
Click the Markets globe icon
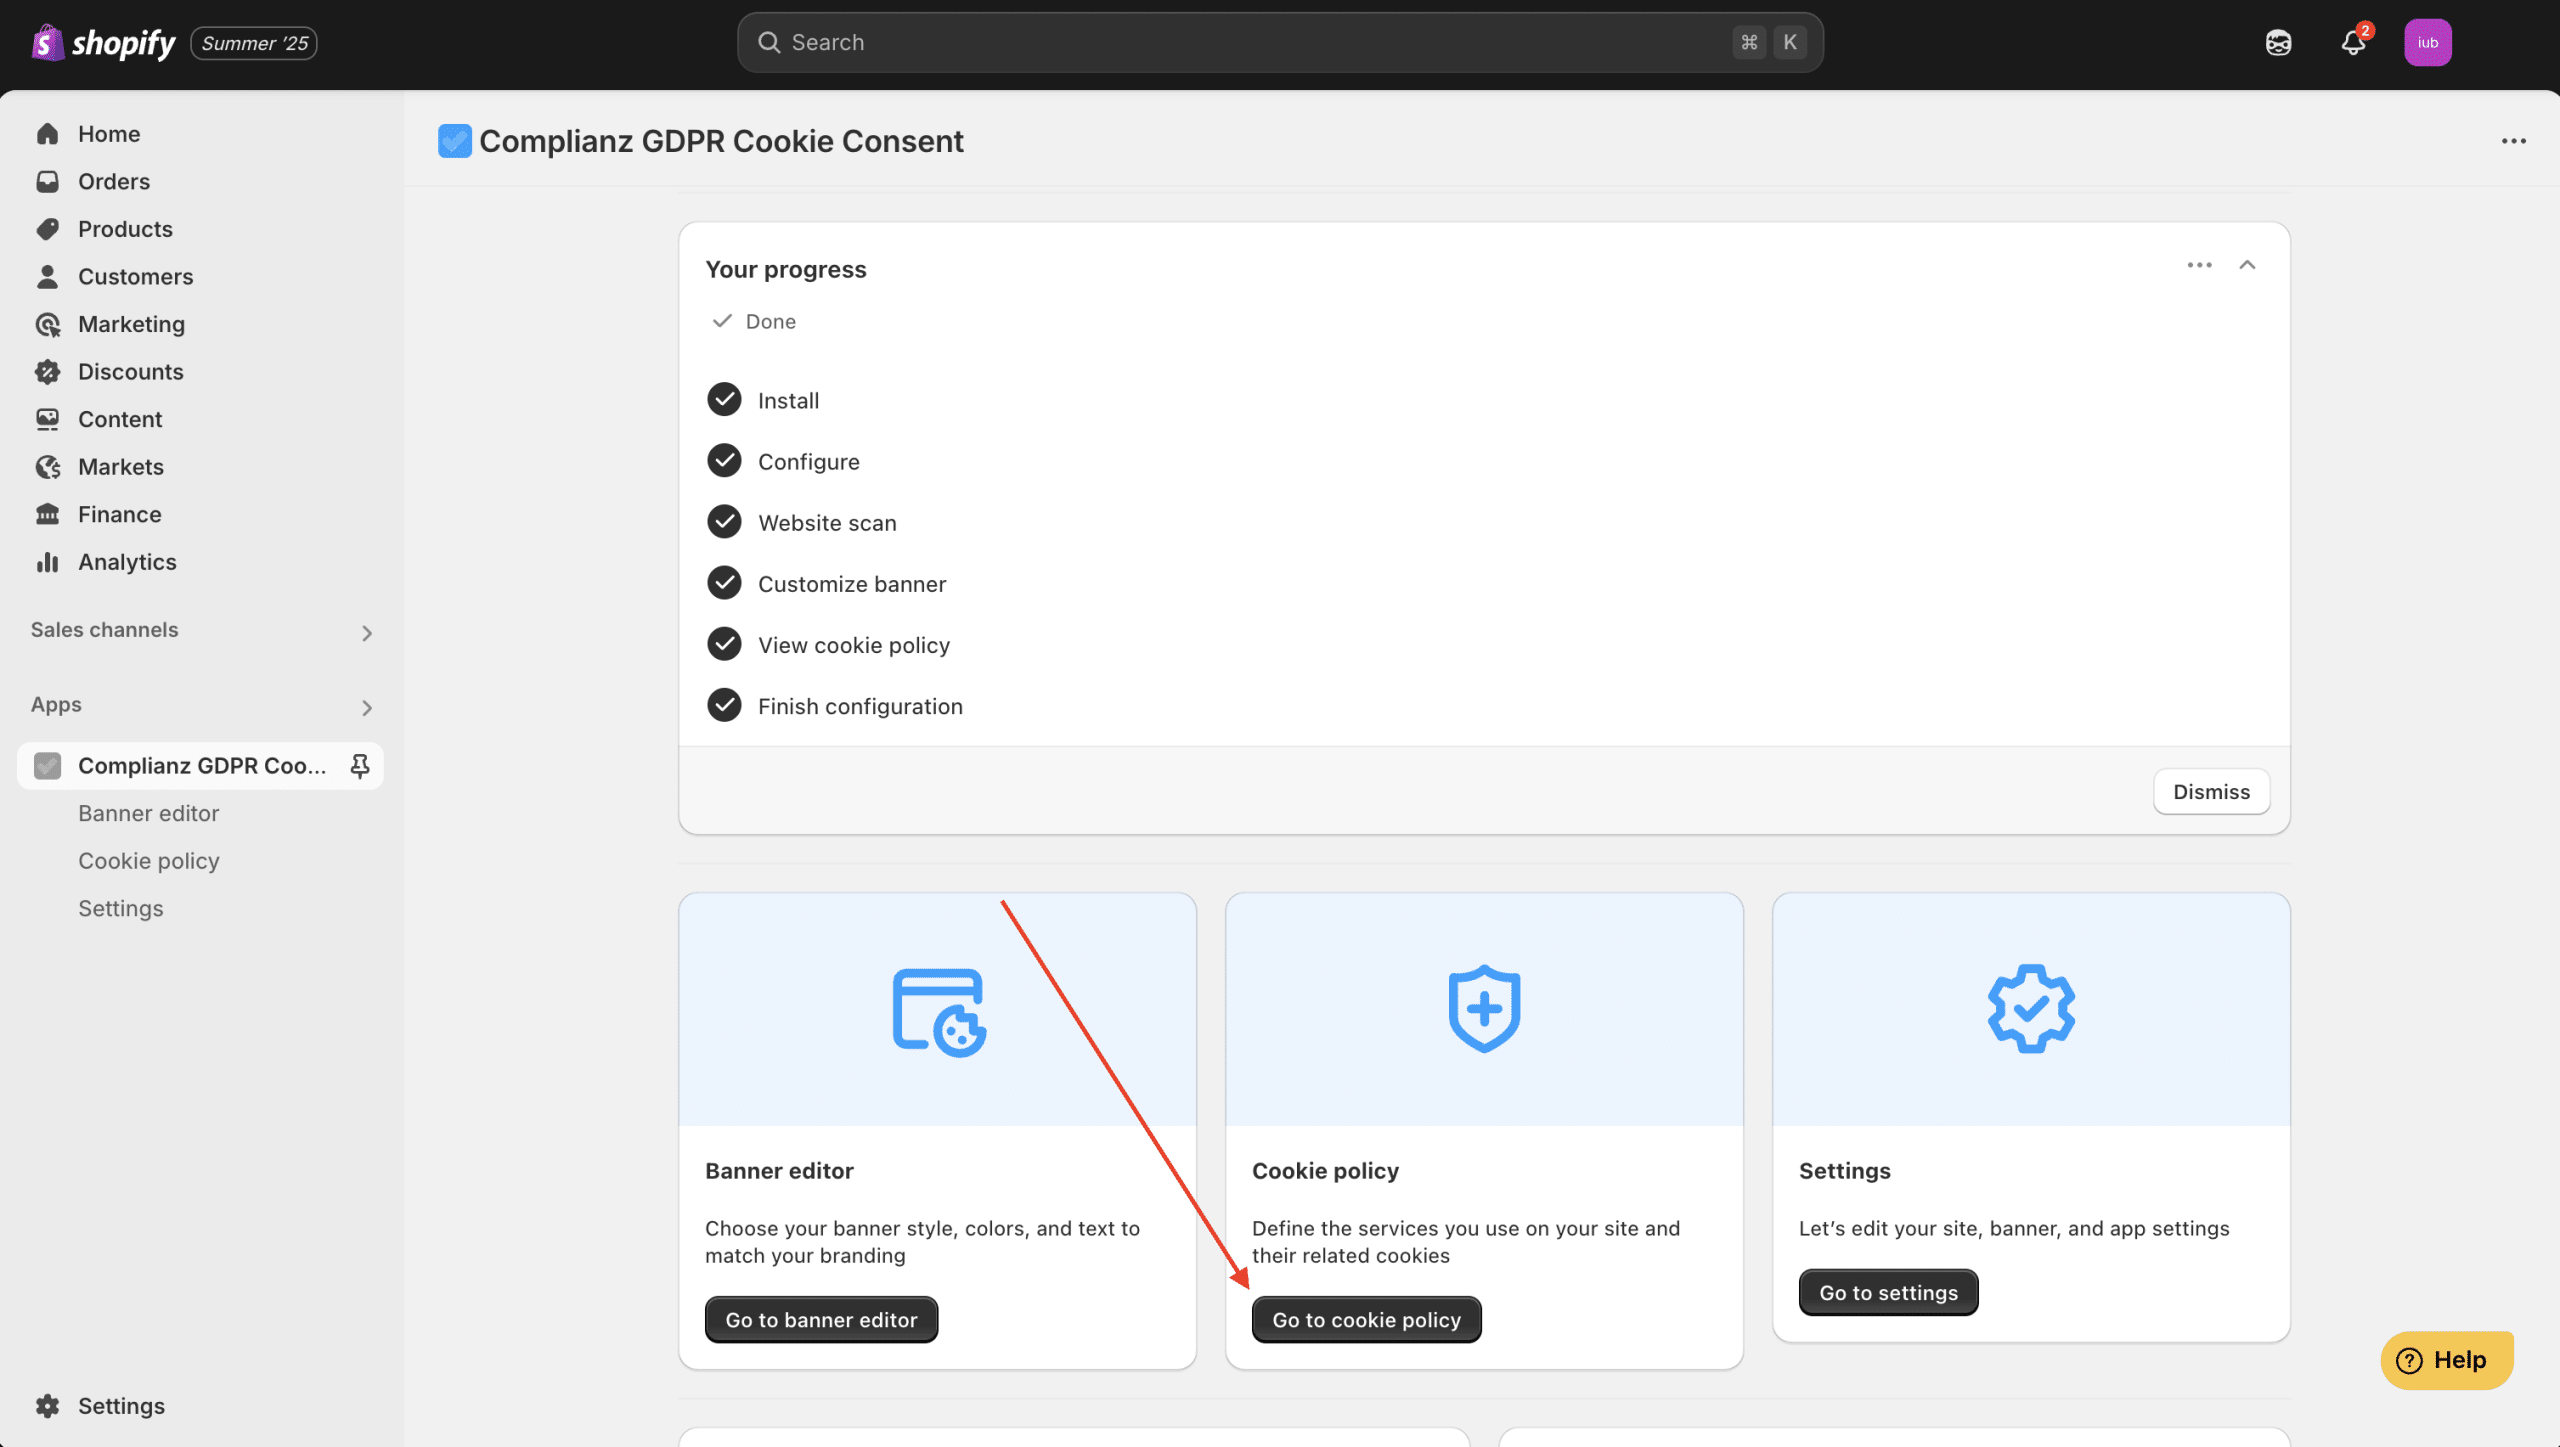coord(47,467)
